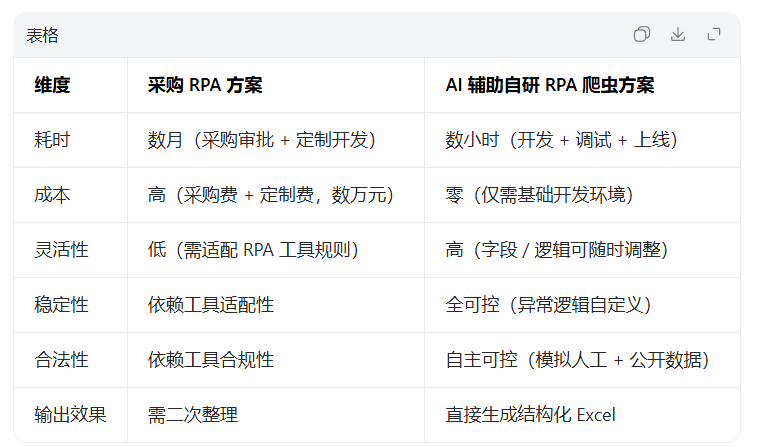
Task: Click cell '零（仅需基础开发环境）'
Action: [x=539, y=195]
